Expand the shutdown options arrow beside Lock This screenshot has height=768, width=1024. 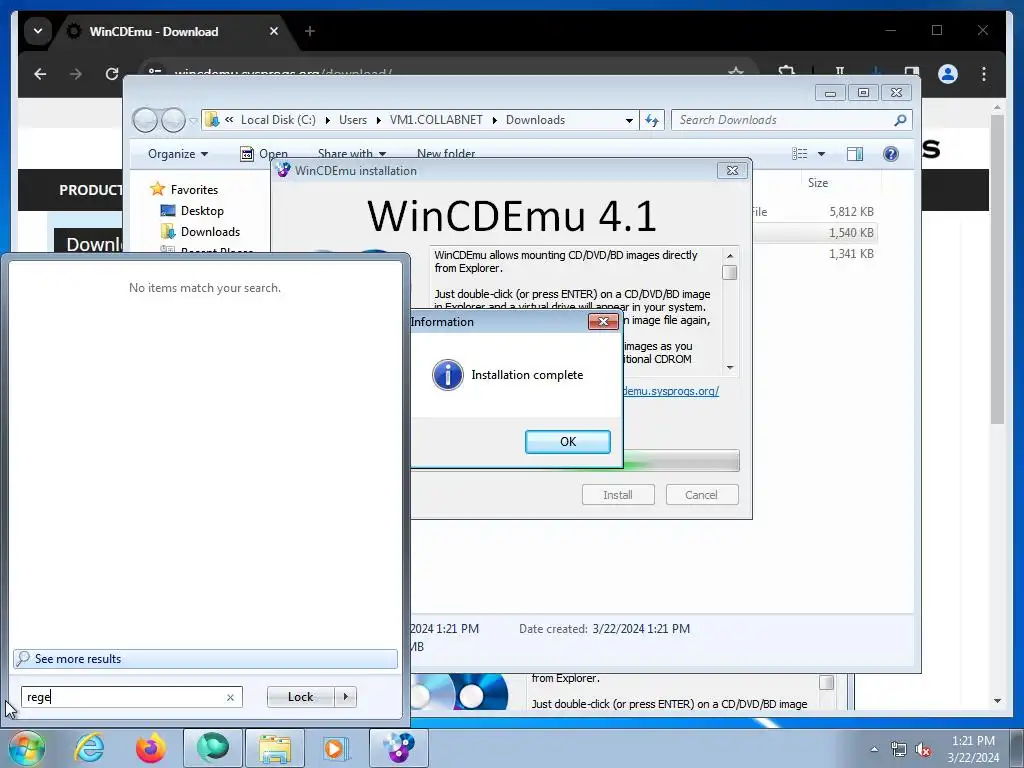click(x=345, y=697)
